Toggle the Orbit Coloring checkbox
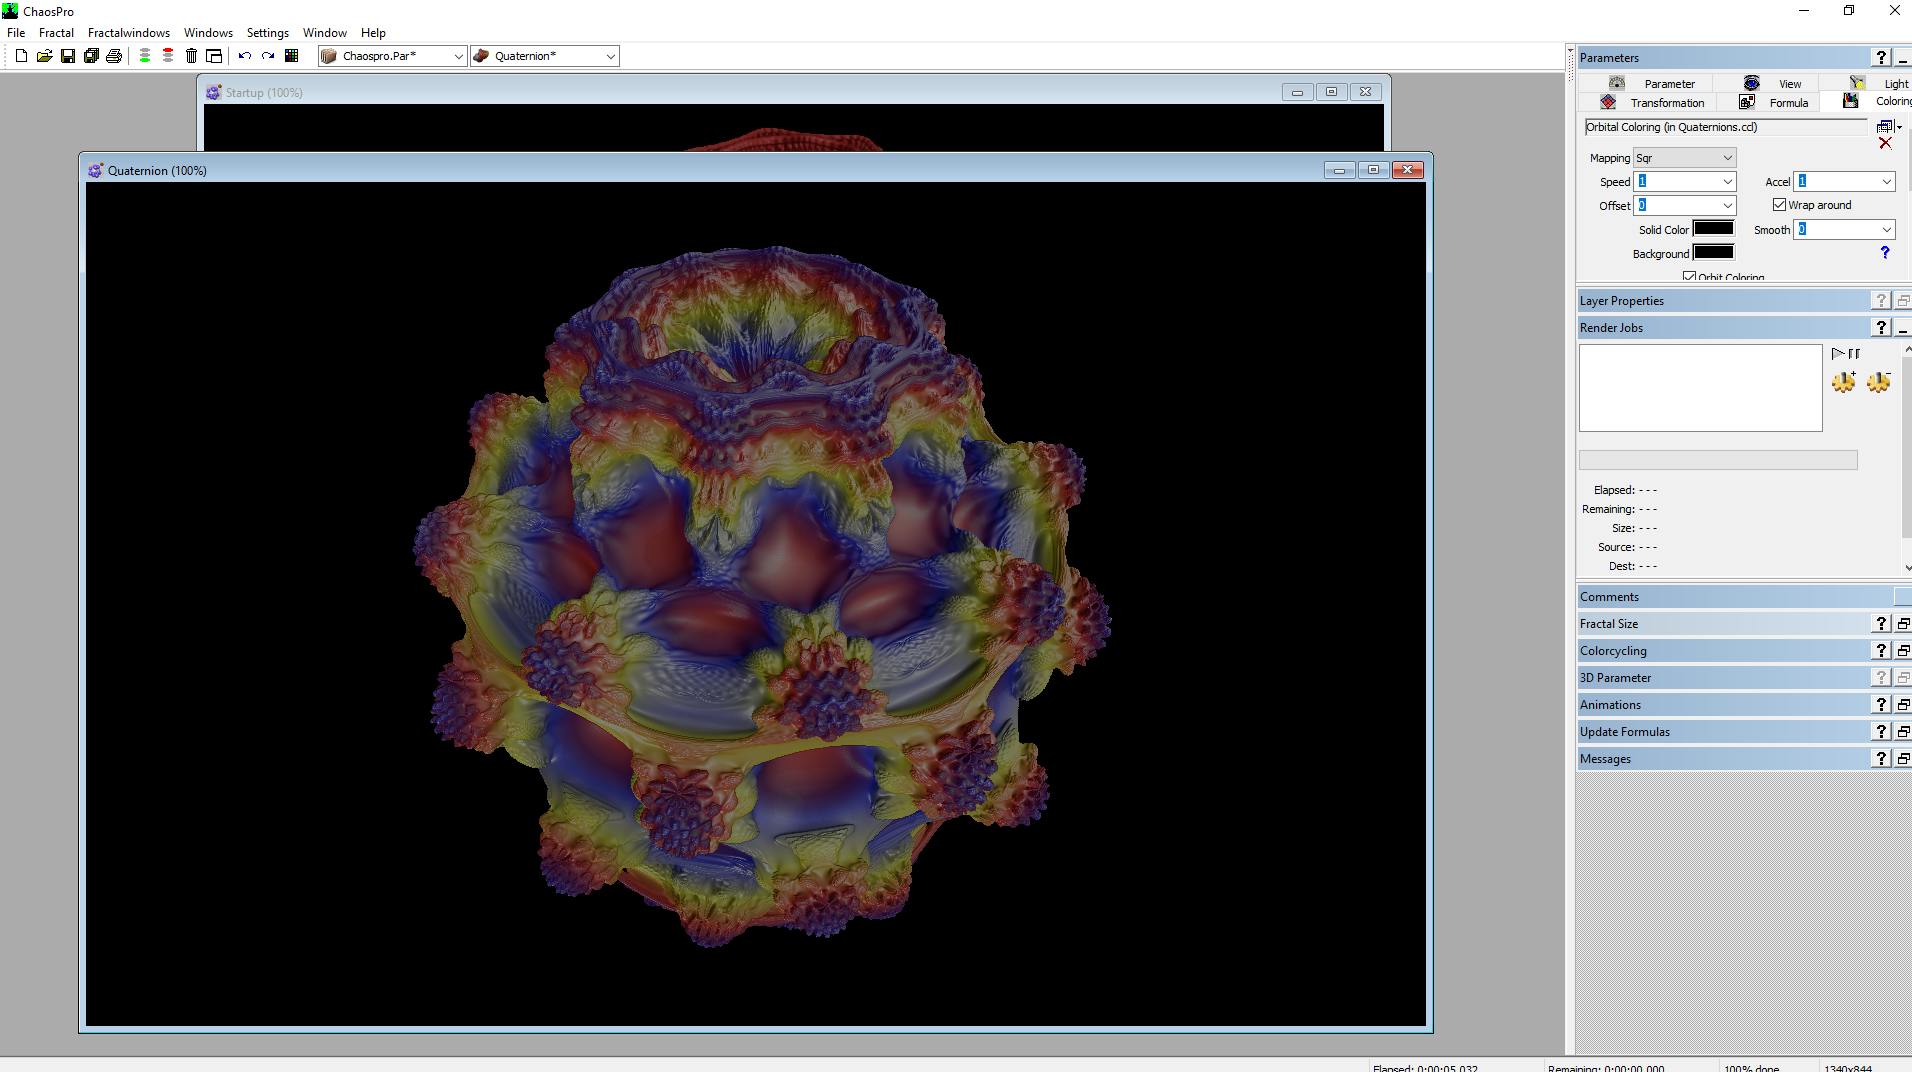 click(x=1689, y=277)
